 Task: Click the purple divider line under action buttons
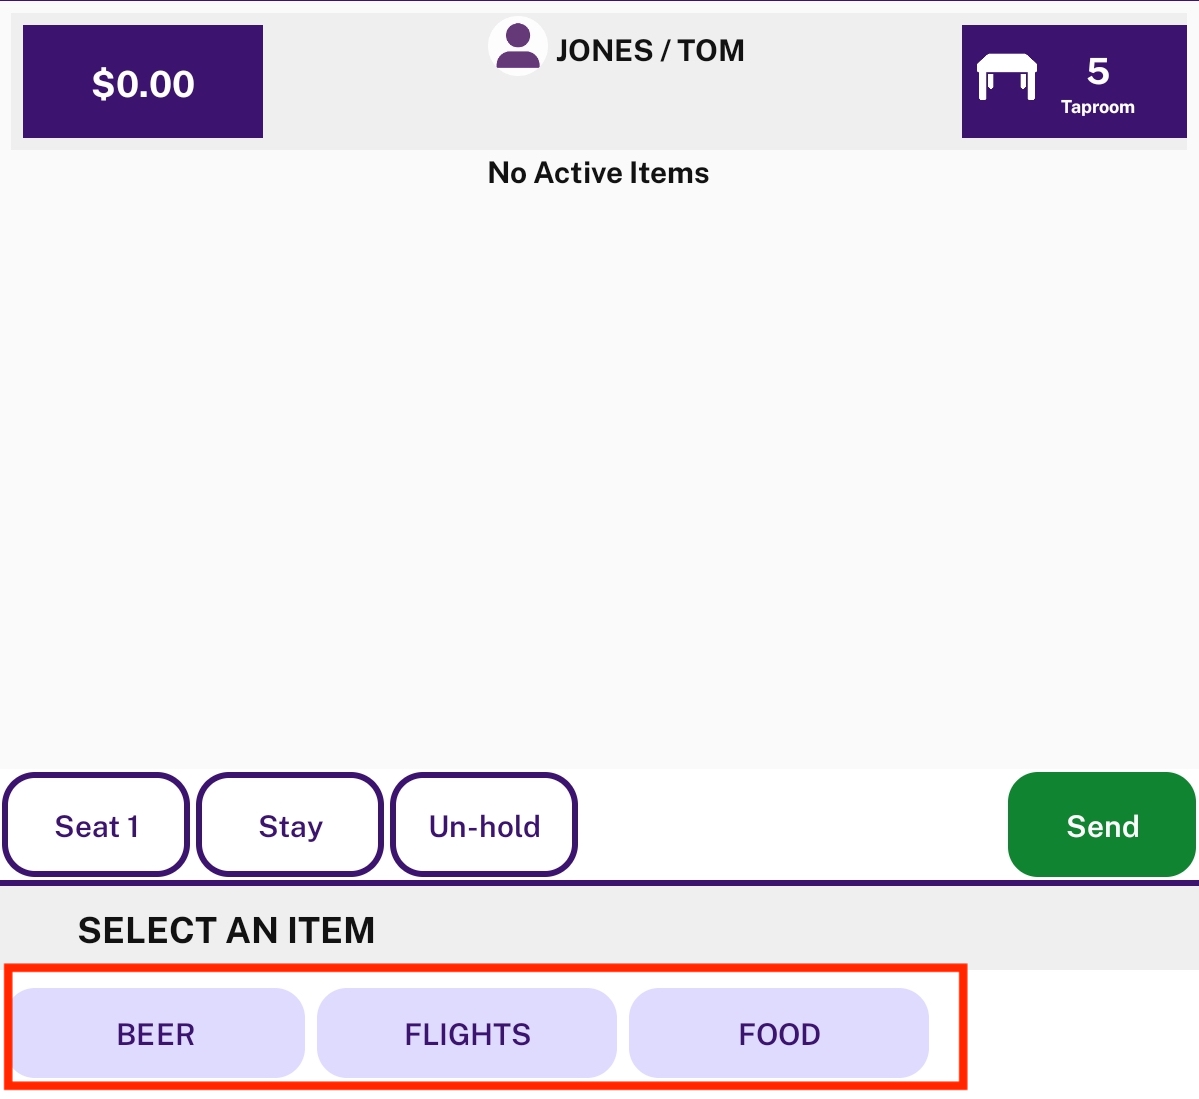[x=600, y=883]
